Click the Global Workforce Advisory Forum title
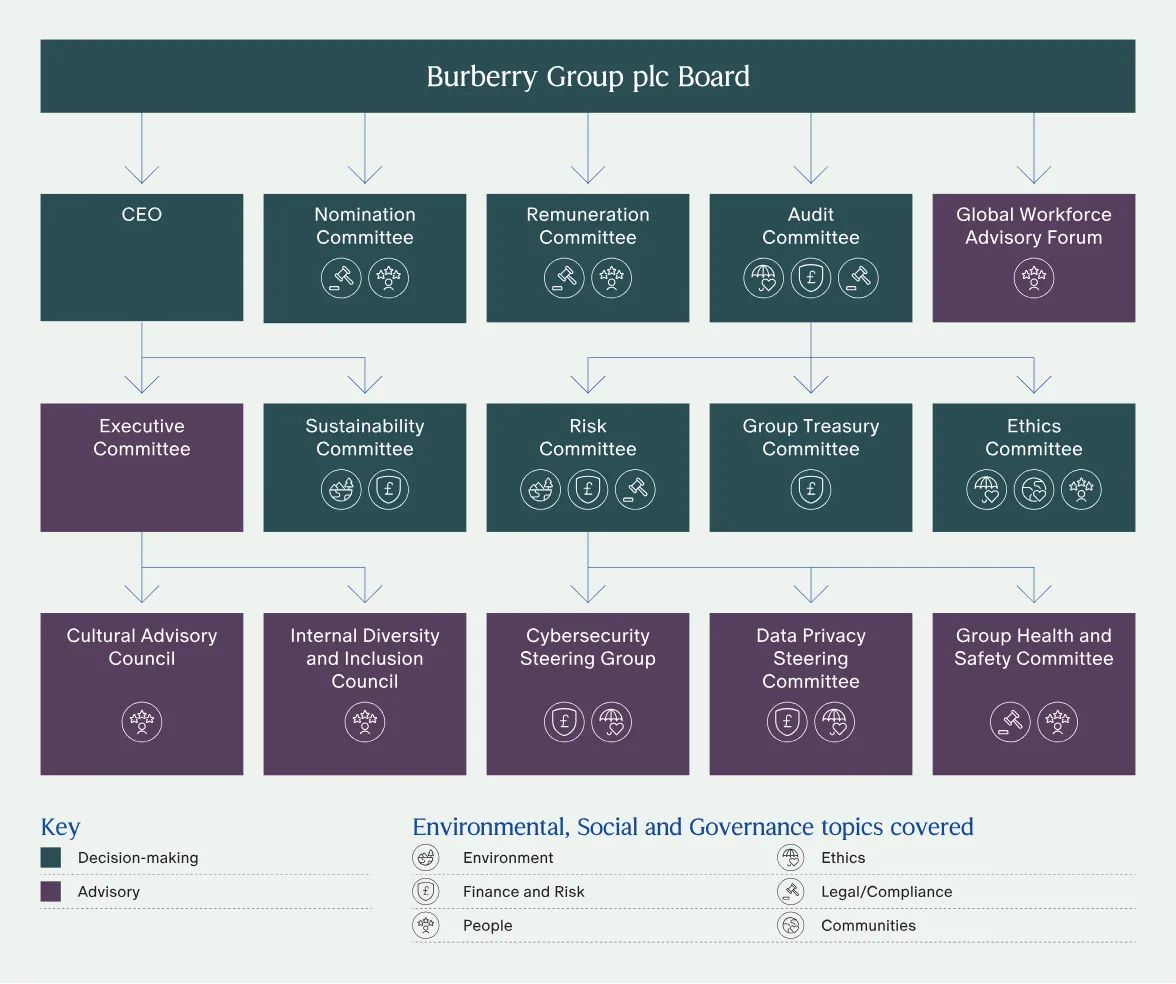 (1034, 226)
